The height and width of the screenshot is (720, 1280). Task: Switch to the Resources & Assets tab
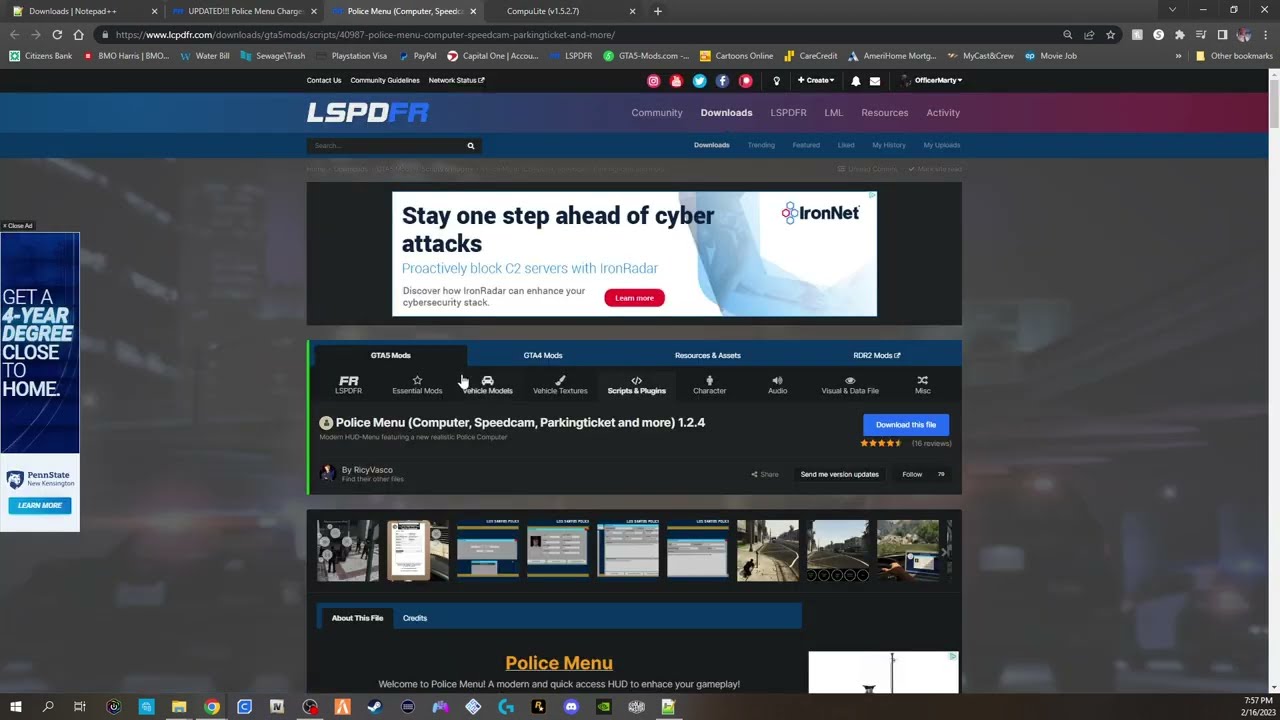pyautogui.click(x=707, y=355)
